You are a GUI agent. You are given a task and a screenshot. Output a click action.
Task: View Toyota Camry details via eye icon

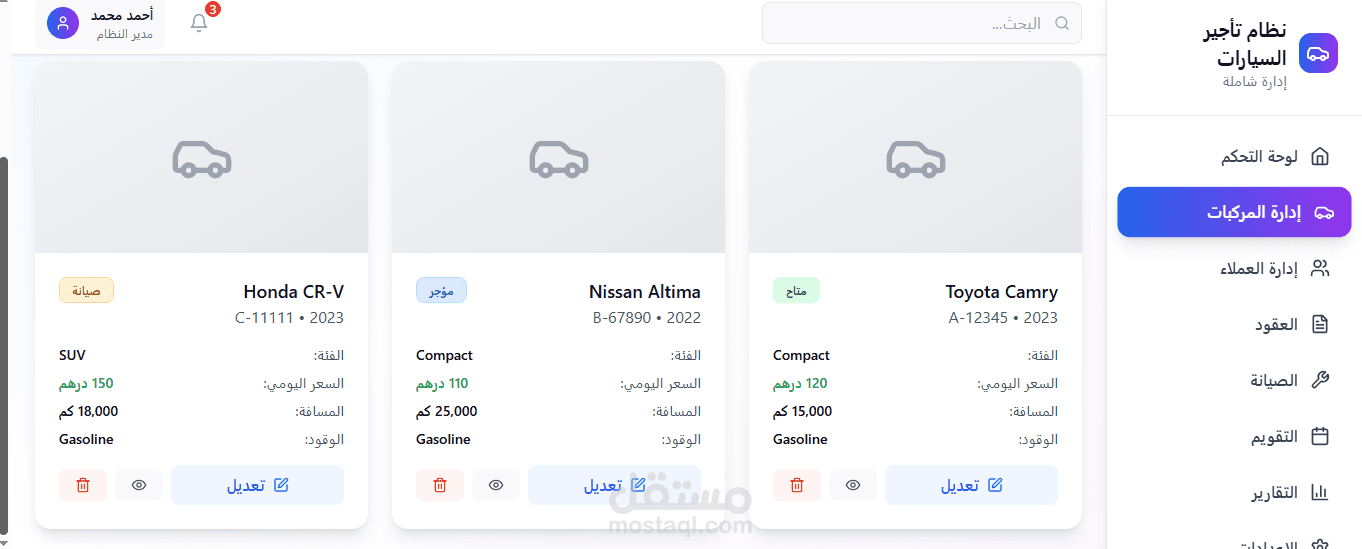[853, 485]
